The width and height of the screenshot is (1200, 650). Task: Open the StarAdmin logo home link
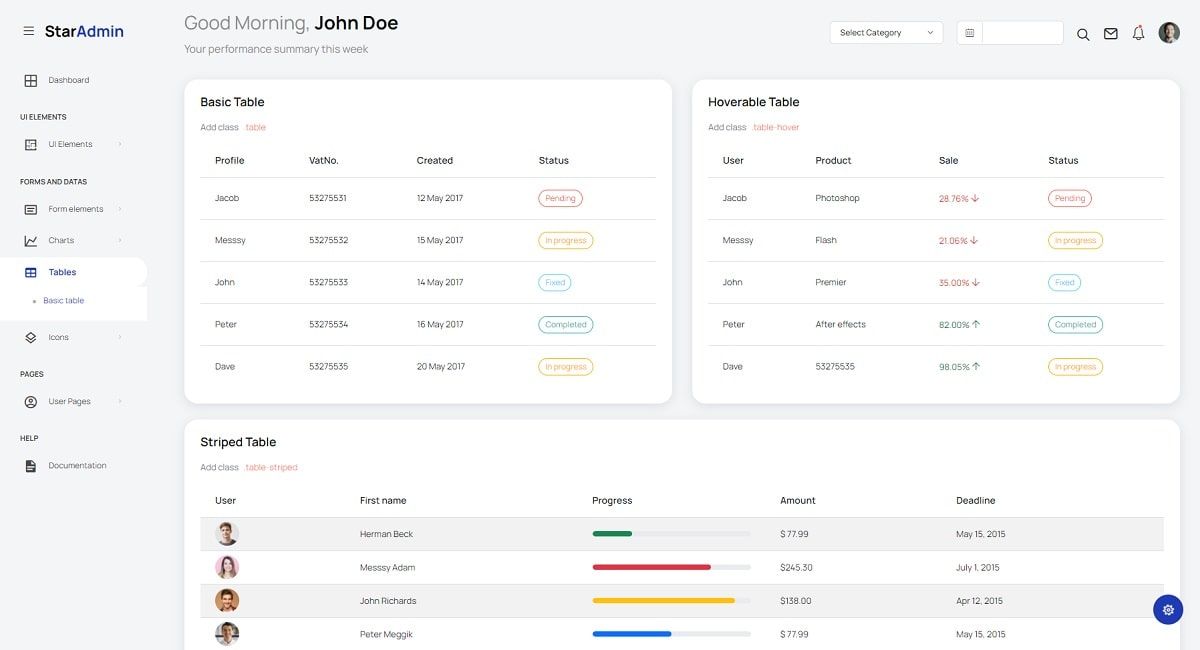pyautogui.click(x=84, y=31)
